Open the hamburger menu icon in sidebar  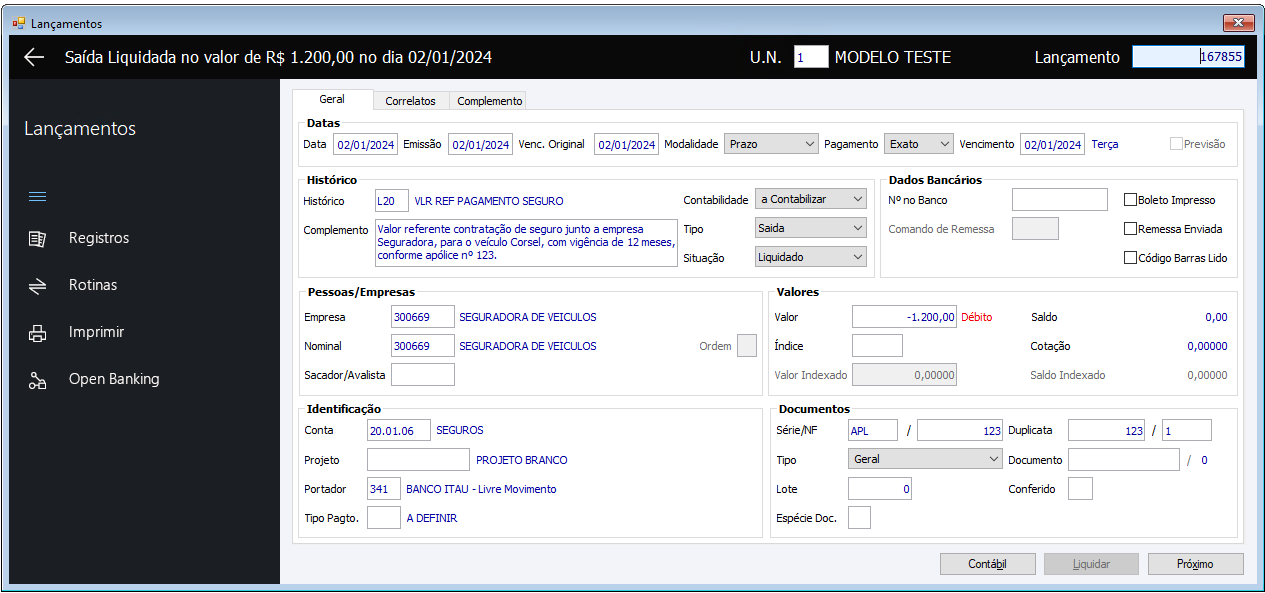[x=37, y=196]
